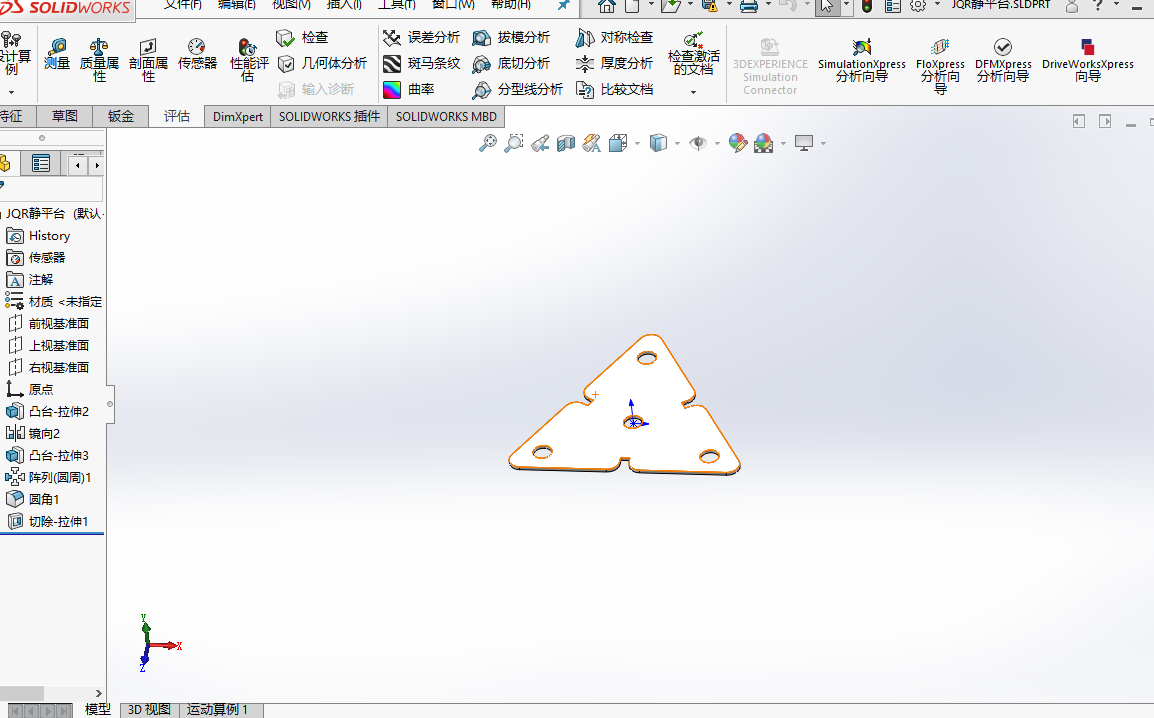Launch DriveWorksXpress 向导
This screenshot has height=718, width=1154.
(1088, 60)
